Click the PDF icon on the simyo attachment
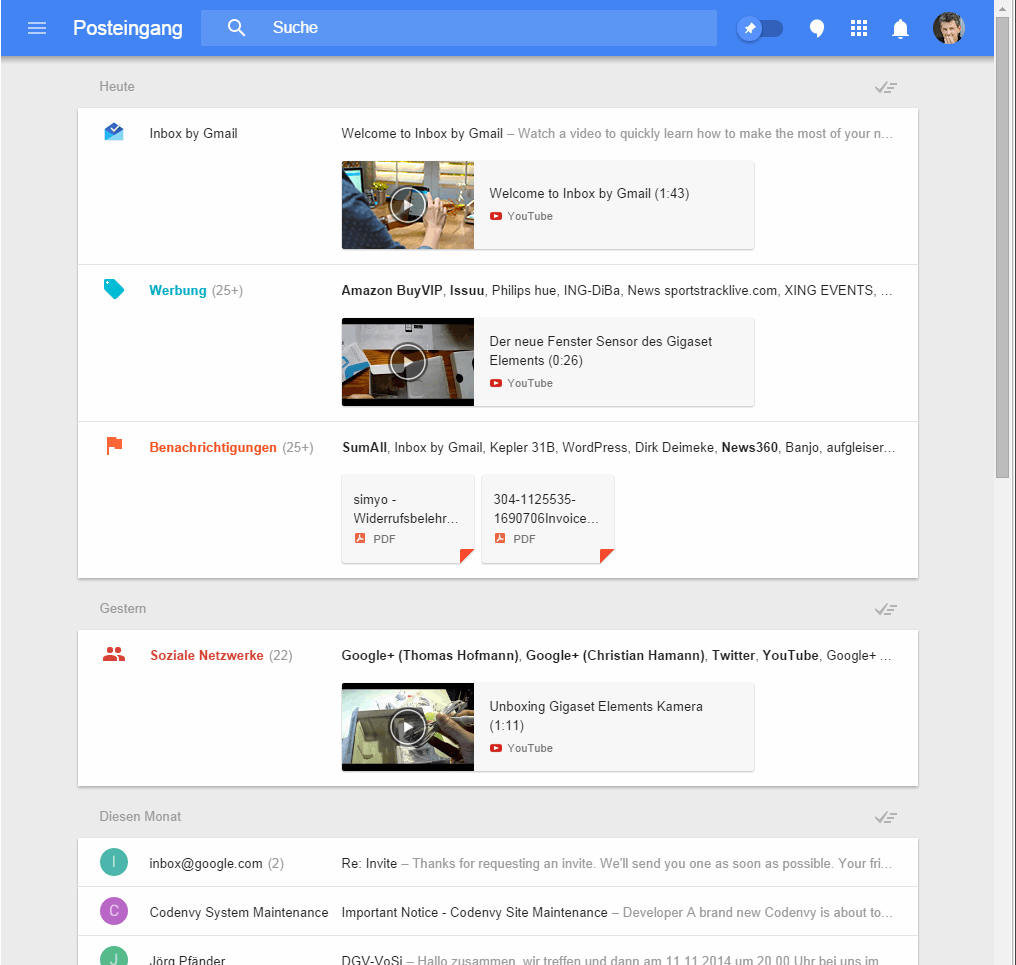1016x965 pixels. pos(361,538)
